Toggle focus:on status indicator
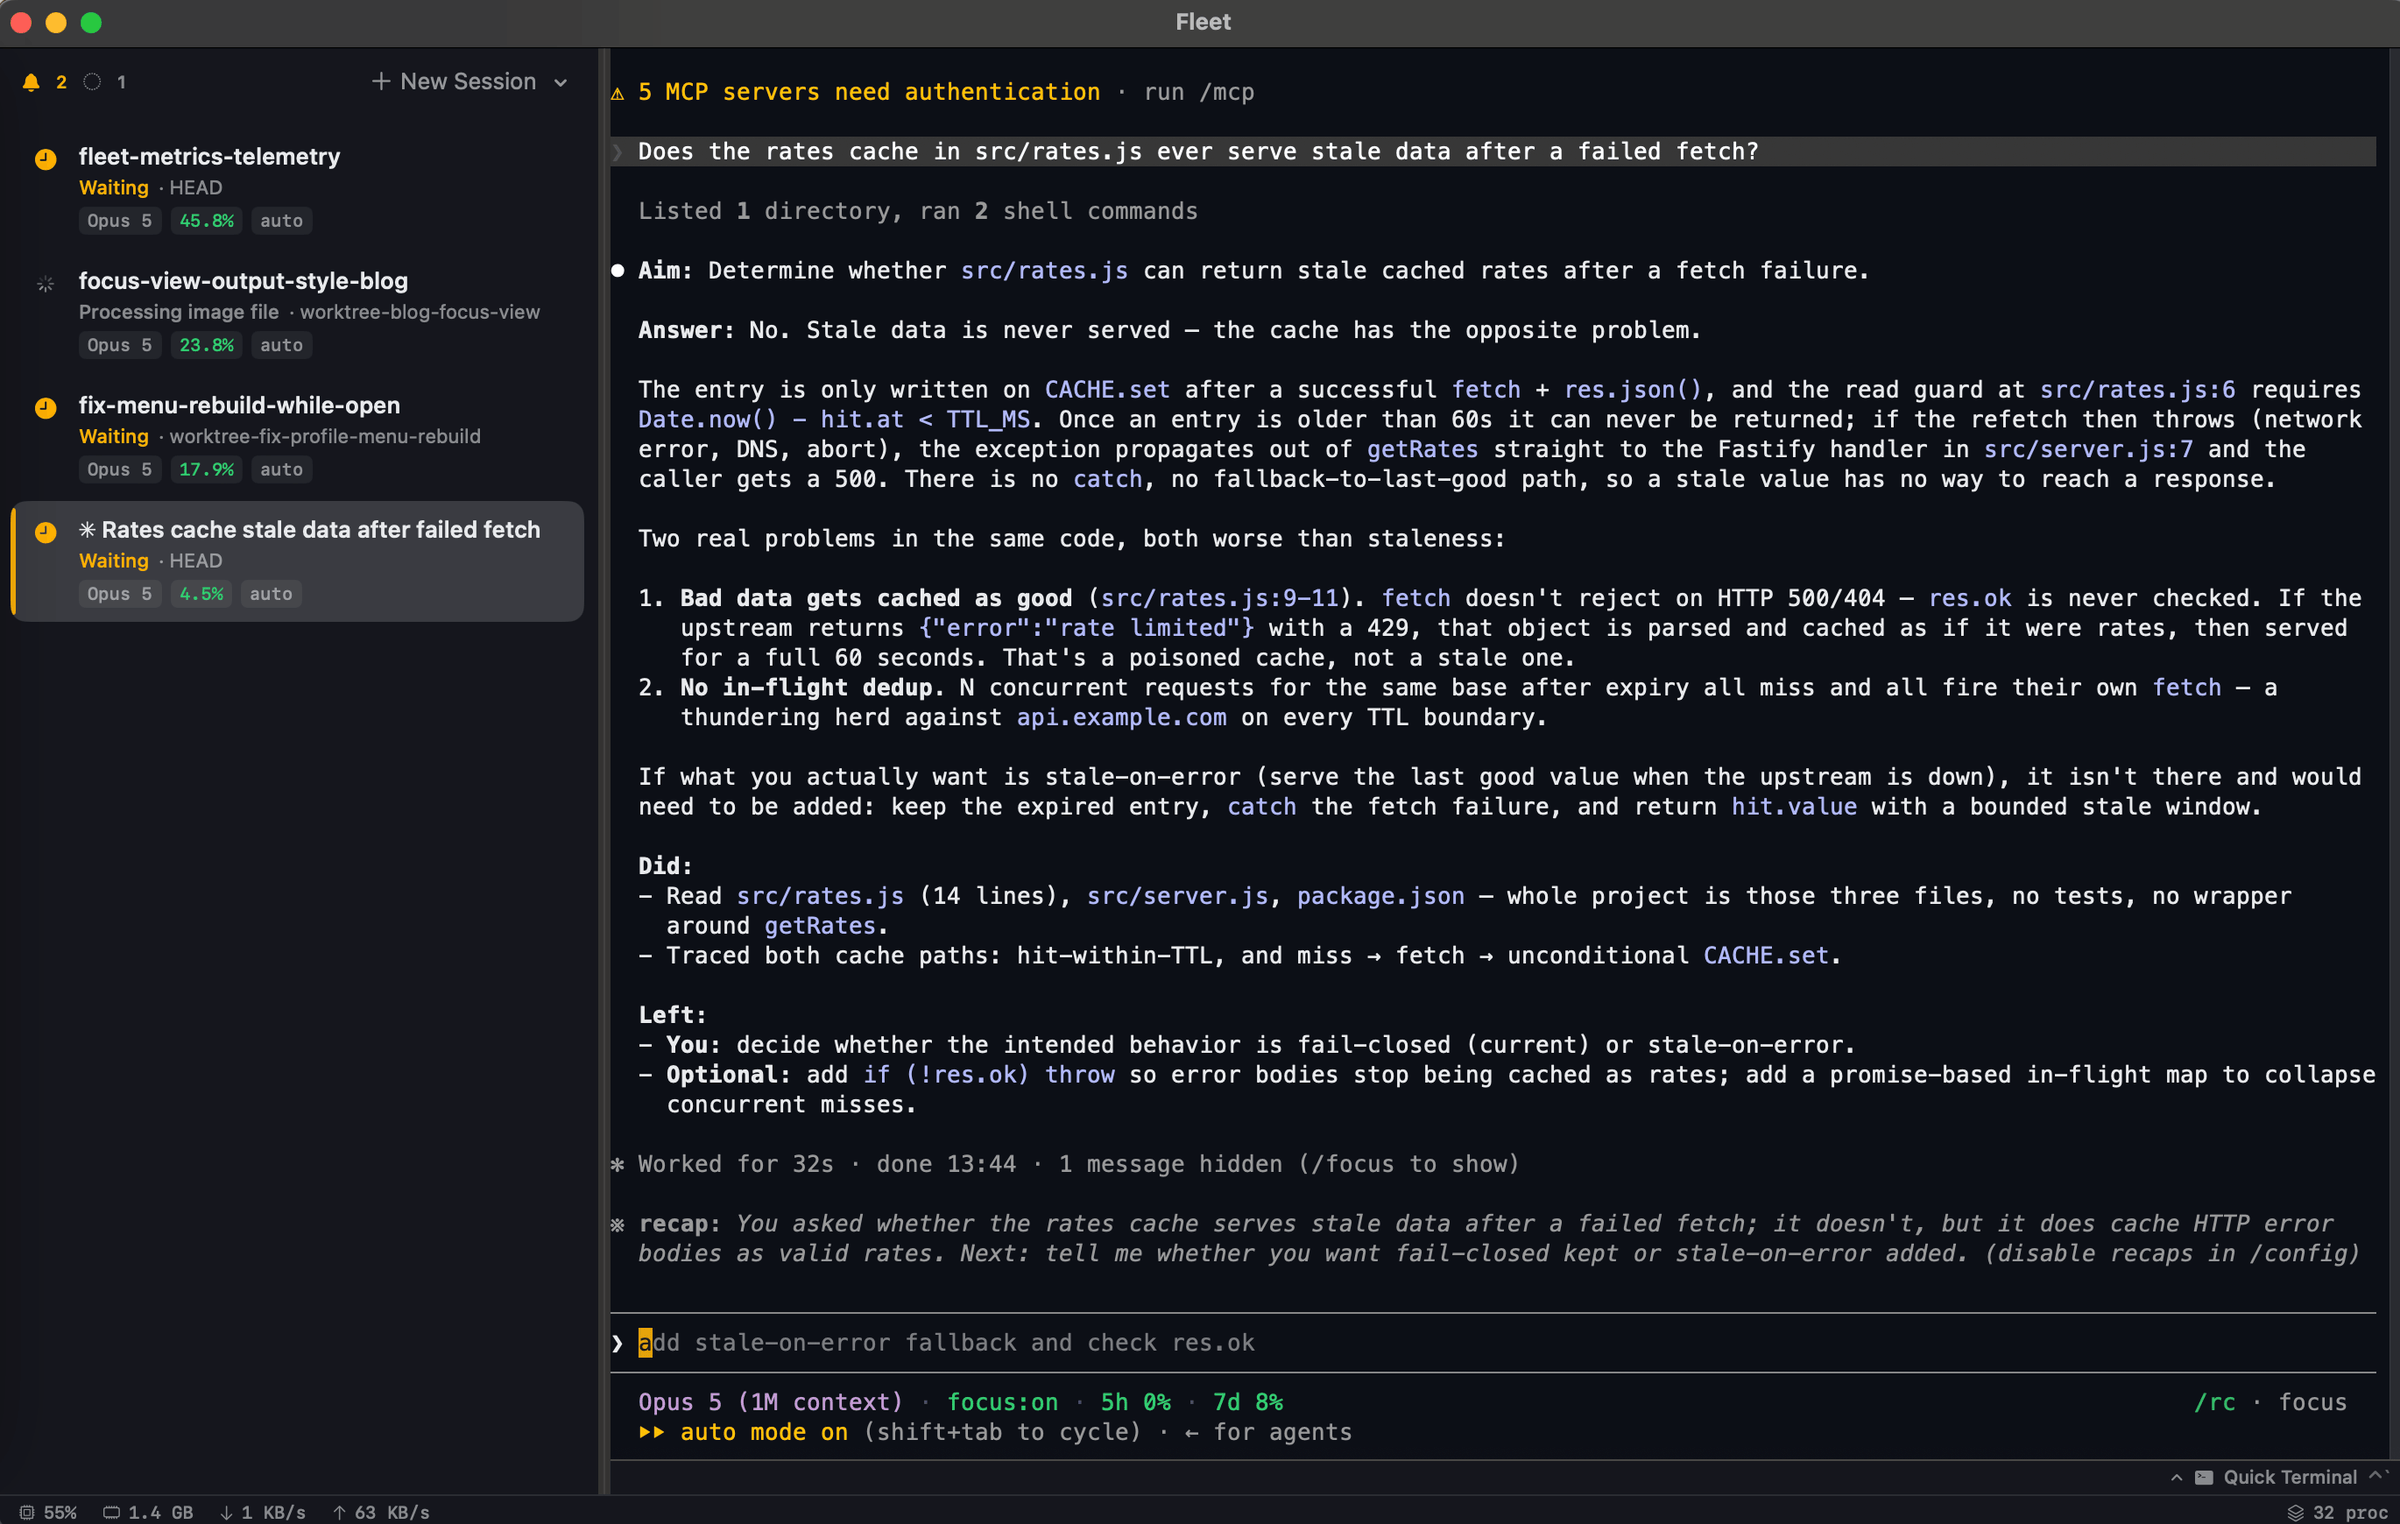The height and width of the screenshot is (1524, 2400). tap(1002, 1403)
